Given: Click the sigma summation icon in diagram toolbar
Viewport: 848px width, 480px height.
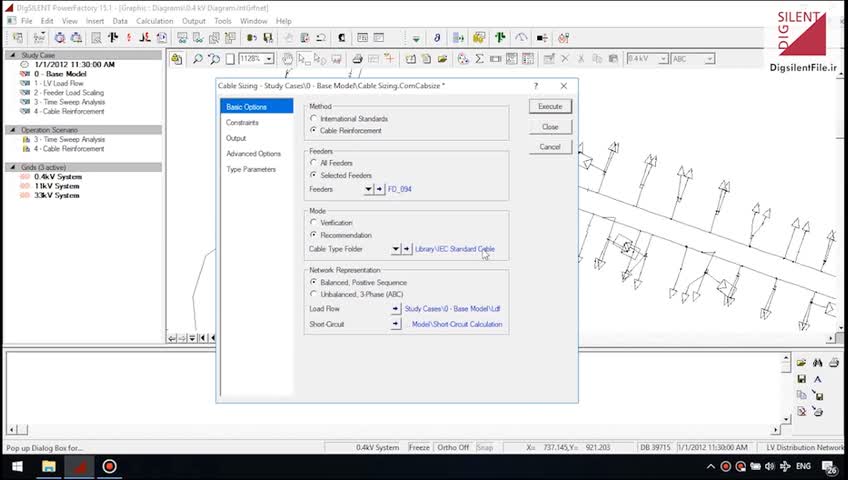Looking at the screenshot, I should point(480,59).
